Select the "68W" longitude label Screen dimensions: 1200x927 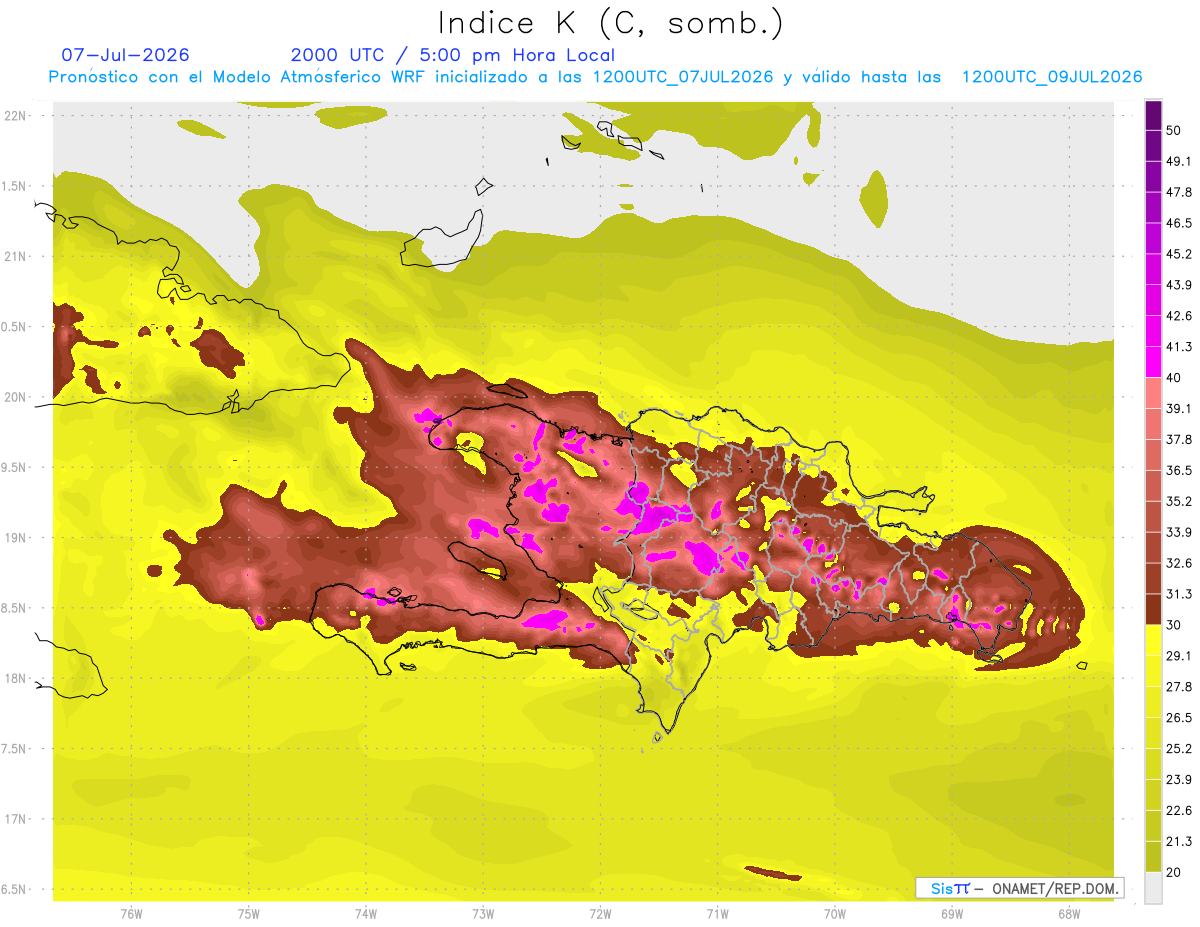click(1069, 914)
